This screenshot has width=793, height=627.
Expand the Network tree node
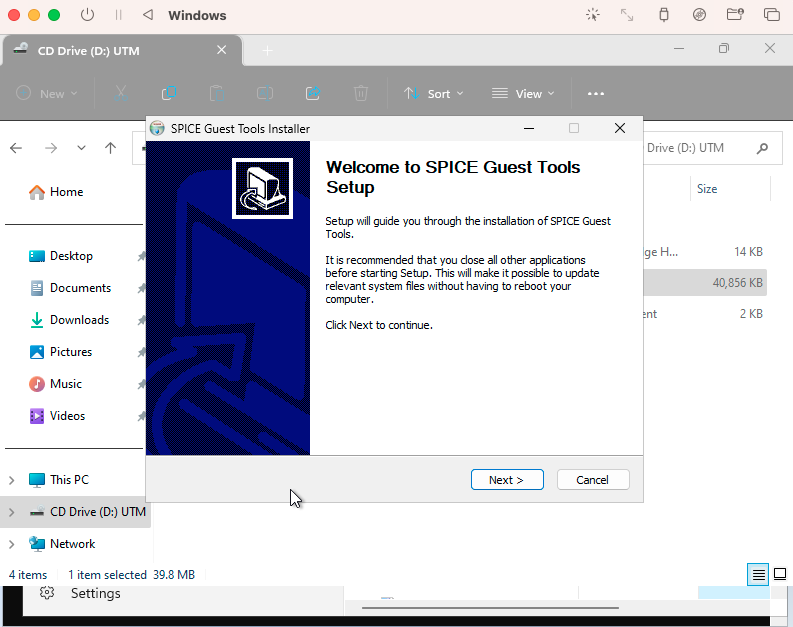12,544
